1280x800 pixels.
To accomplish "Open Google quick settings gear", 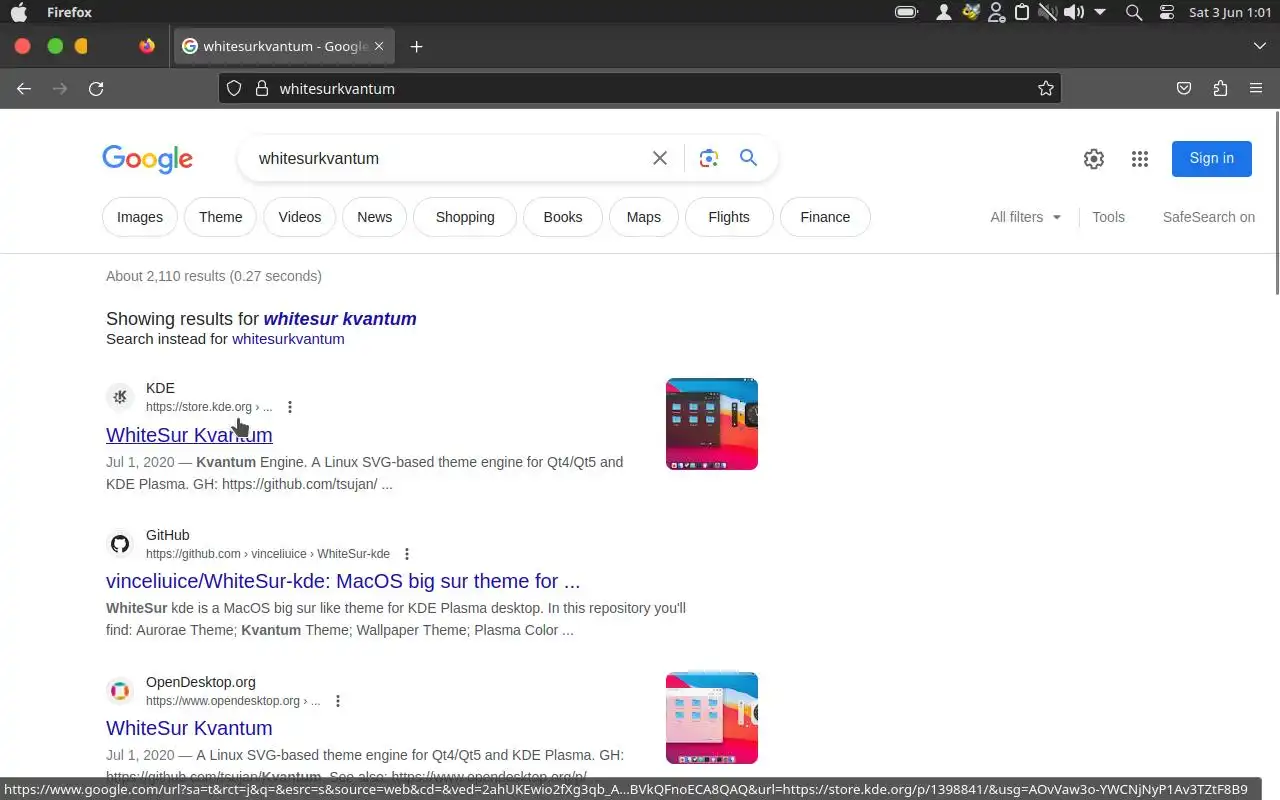I will pos(1094,158).
